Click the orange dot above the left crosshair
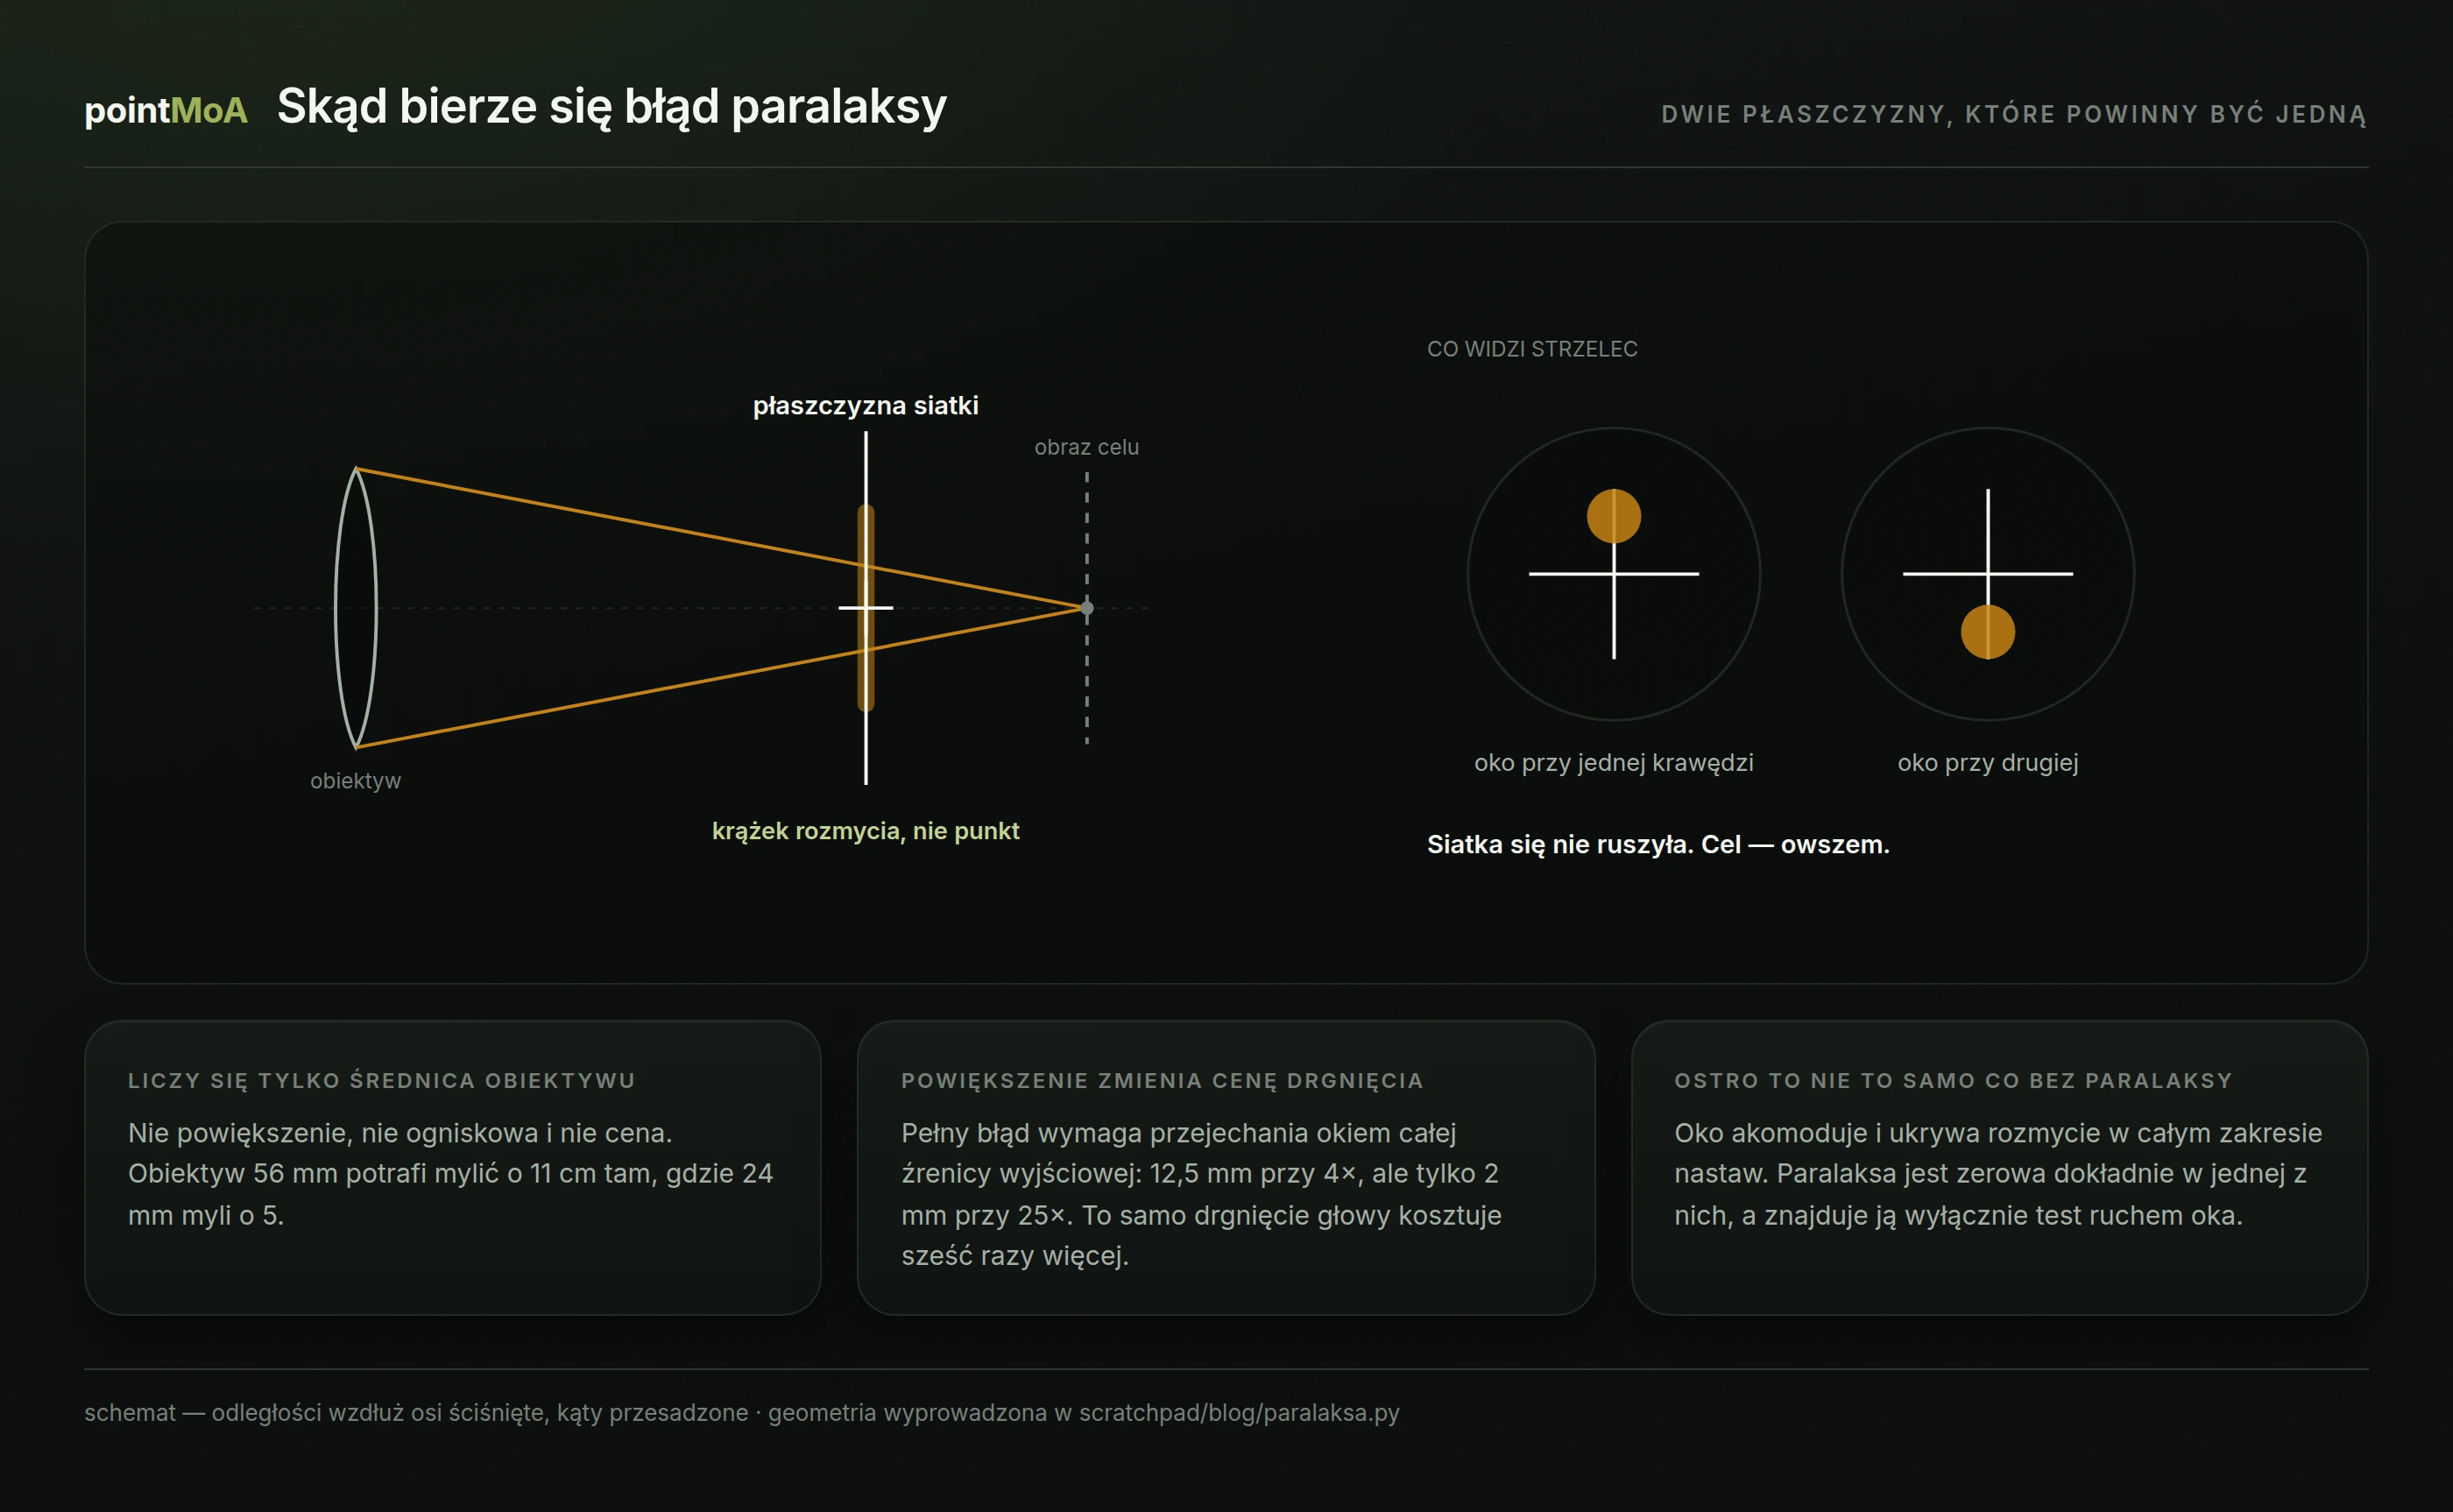The width and height of the screenshot is (2453, 1512). tap(1614, 516)
